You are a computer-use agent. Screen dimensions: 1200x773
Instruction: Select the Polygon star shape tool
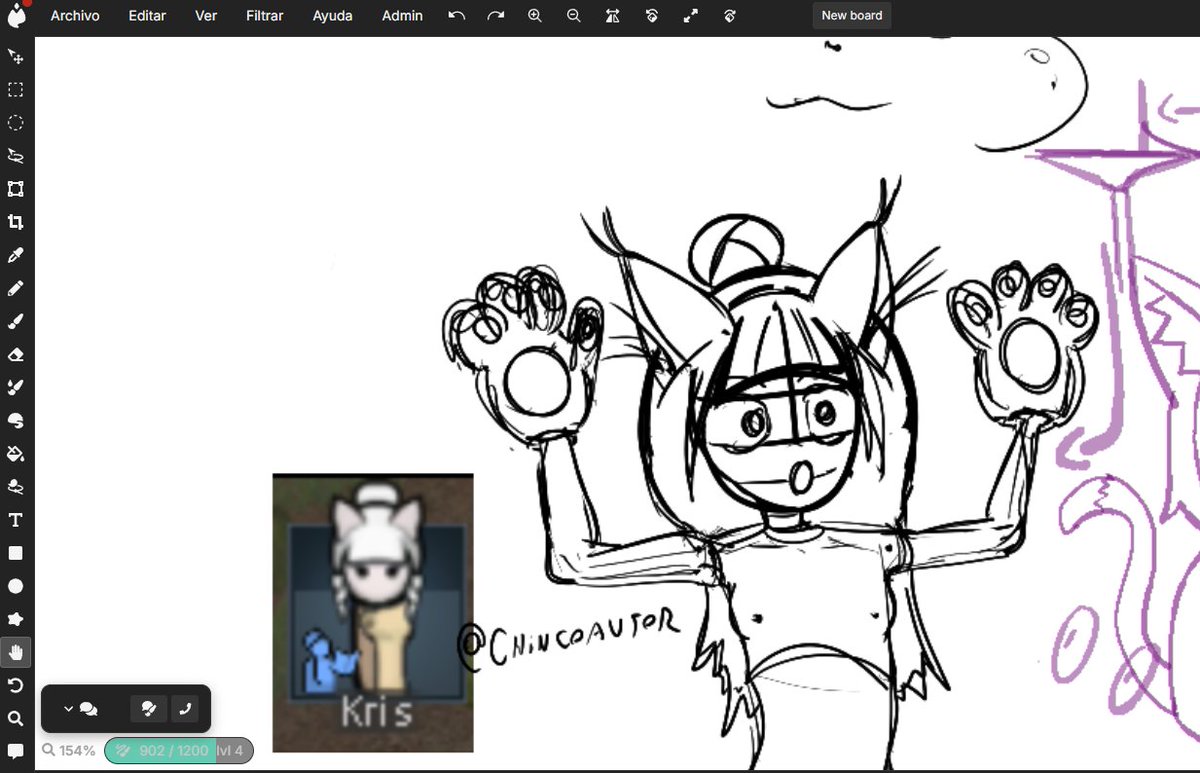(x=16, y=619)
